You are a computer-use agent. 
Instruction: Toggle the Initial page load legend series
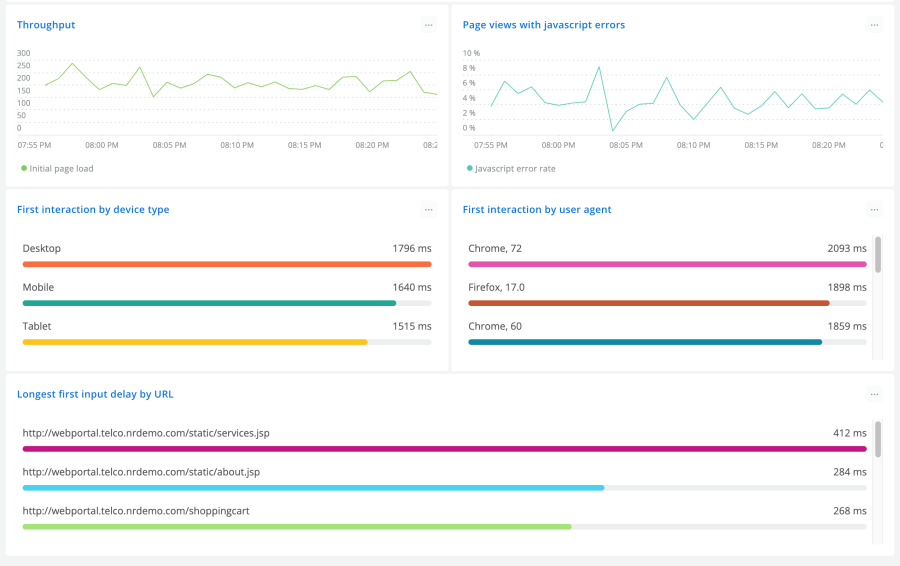pyautogui.click(x=57, y=169)
